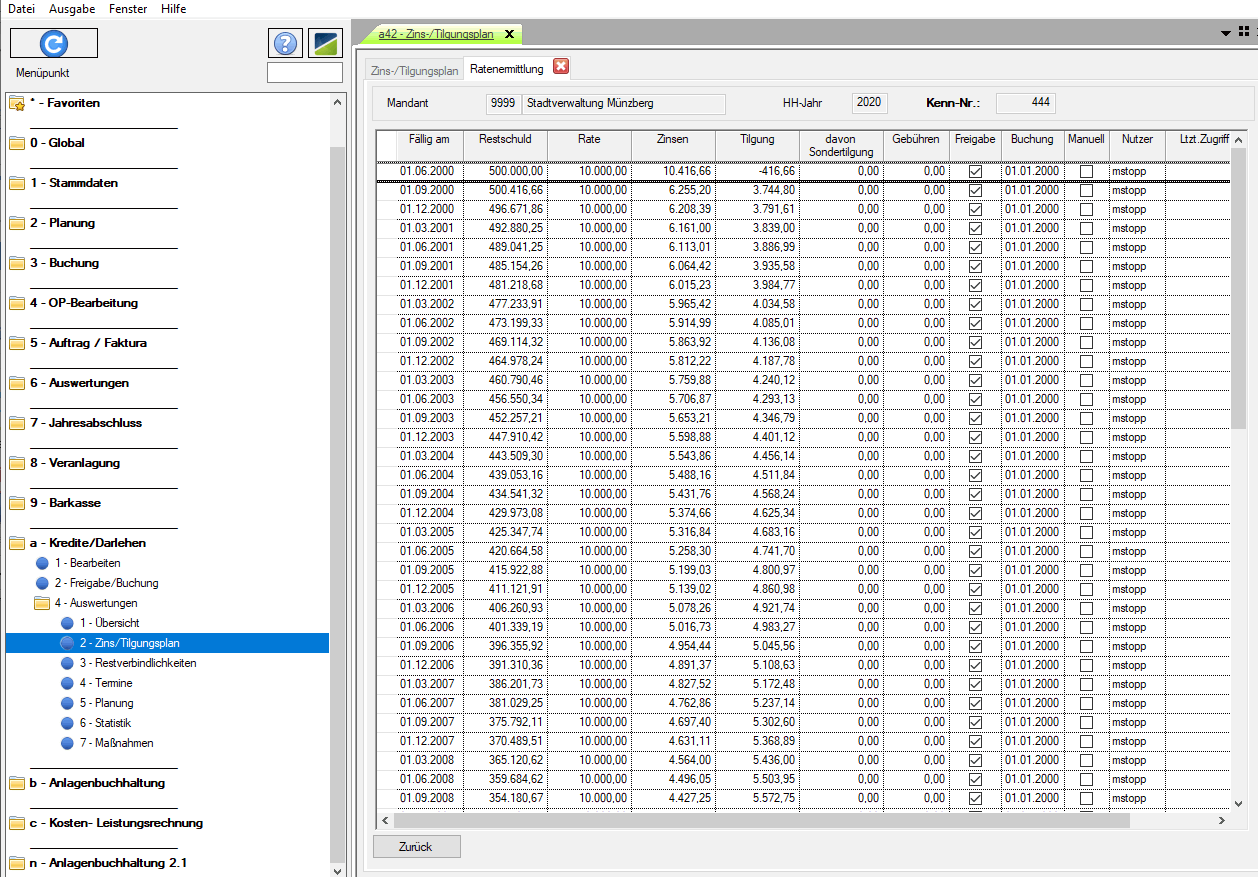
Task: Open the Ausgabe menu
Action: (72, 9)
